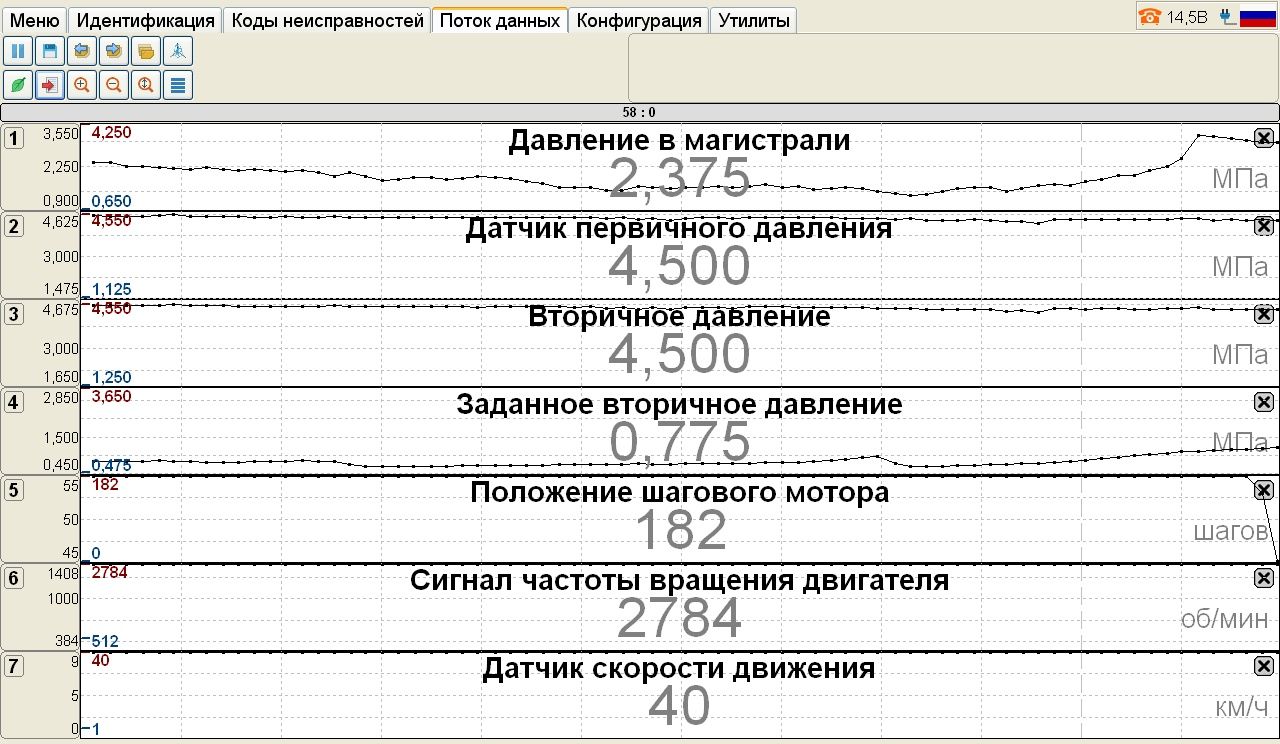The height and width of the screenshot is (744, 1280).
Task: Switch to the Идентификация tab
Action: (146, 20)
